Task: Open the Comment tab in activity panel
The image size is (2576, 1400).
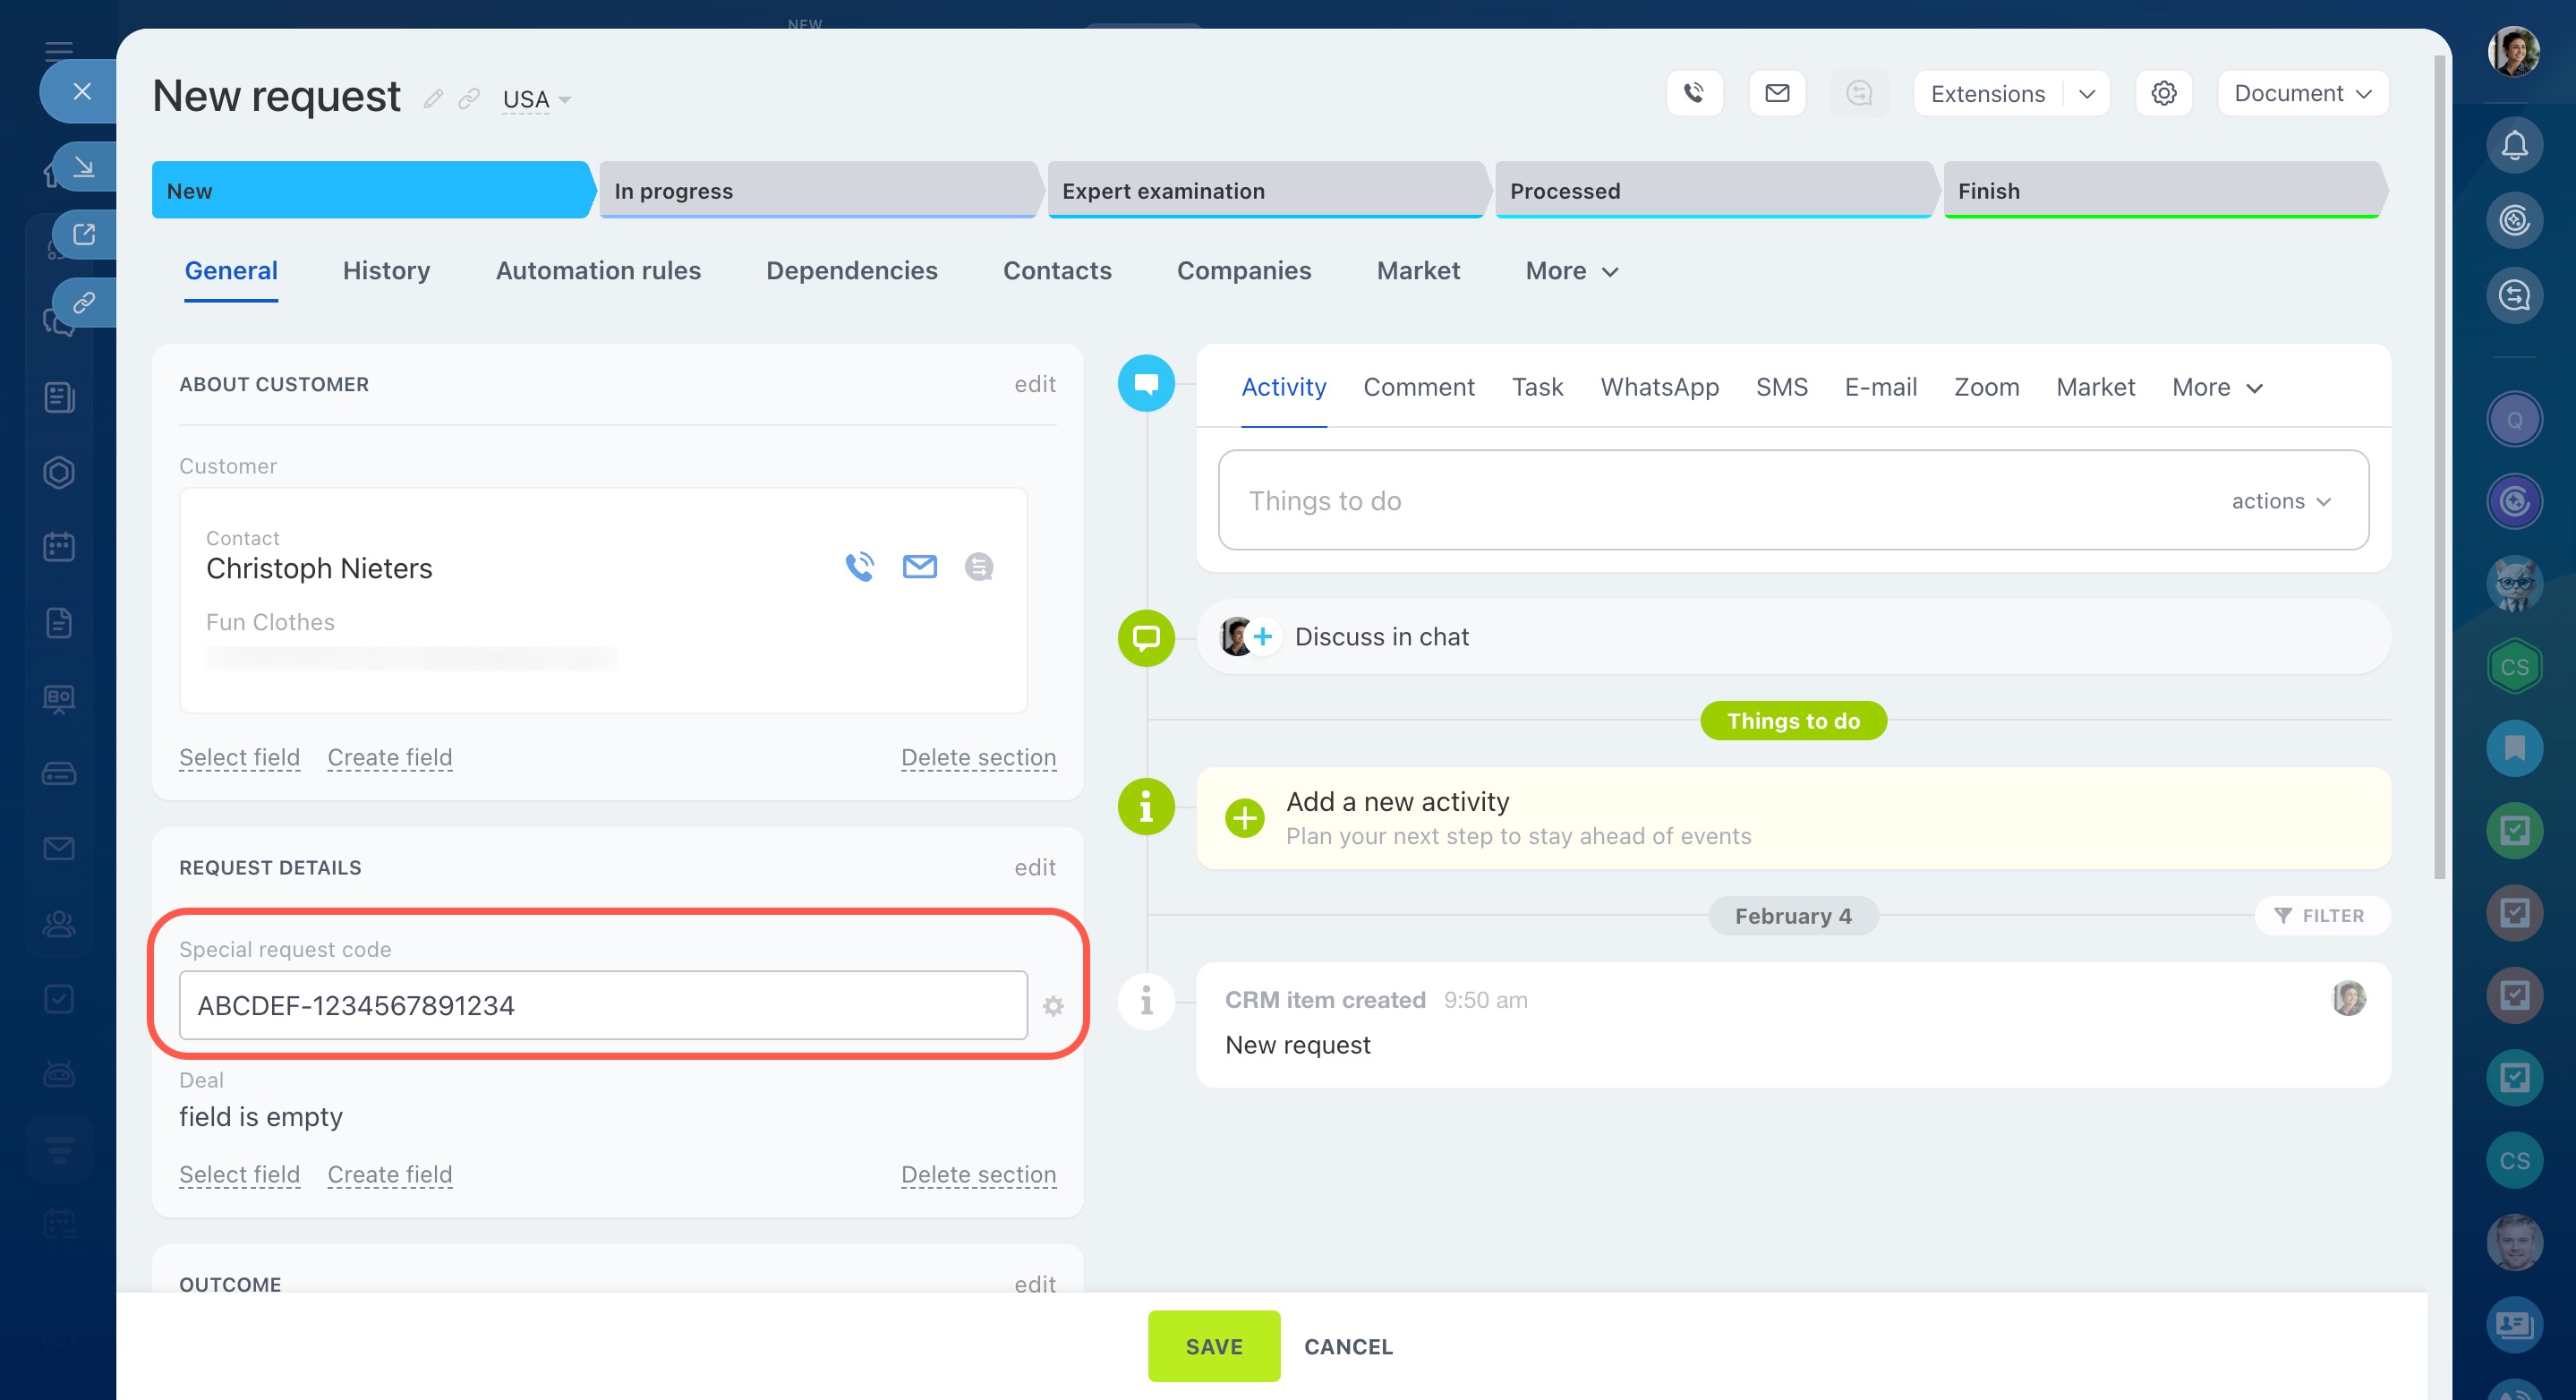Action: pos(1418,387)
